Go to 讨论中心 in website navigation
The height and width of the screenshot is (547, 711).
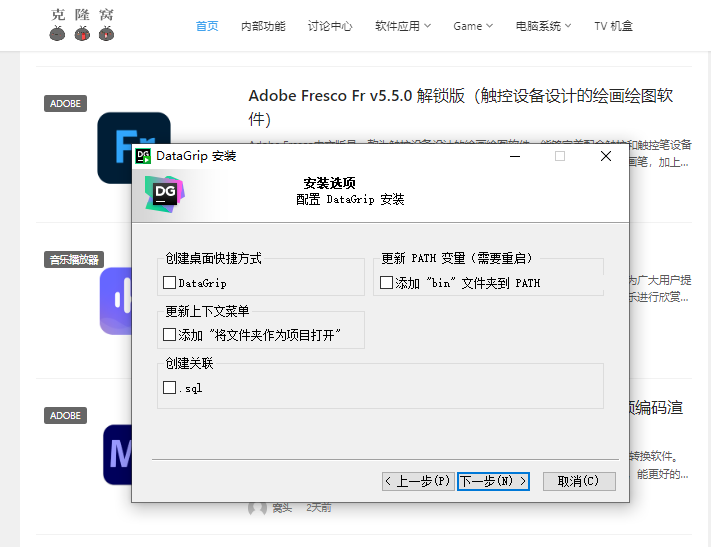click(330, 26)
